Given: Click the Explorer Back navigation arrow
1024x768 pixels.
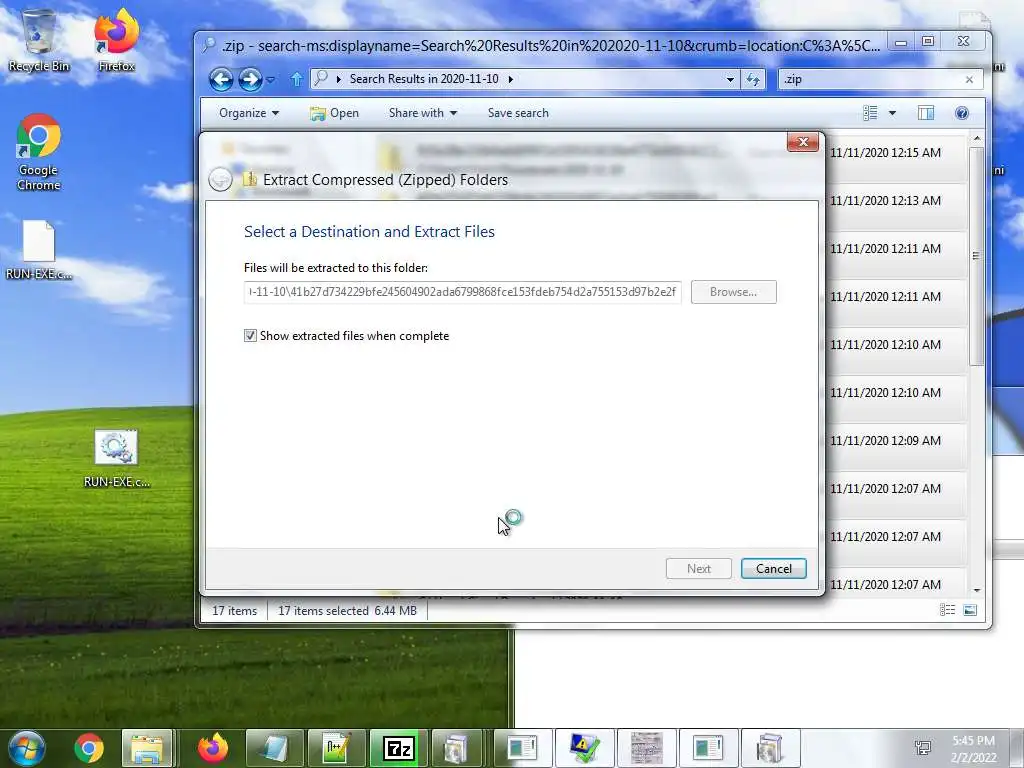Looking at the screenshot, I should click(x=221, y=80).
